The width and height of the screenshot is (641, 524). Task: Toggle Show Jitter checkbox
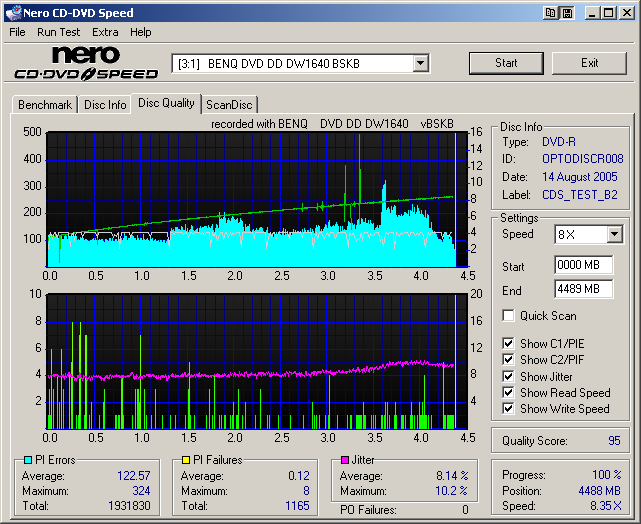[x=509, y=377]
